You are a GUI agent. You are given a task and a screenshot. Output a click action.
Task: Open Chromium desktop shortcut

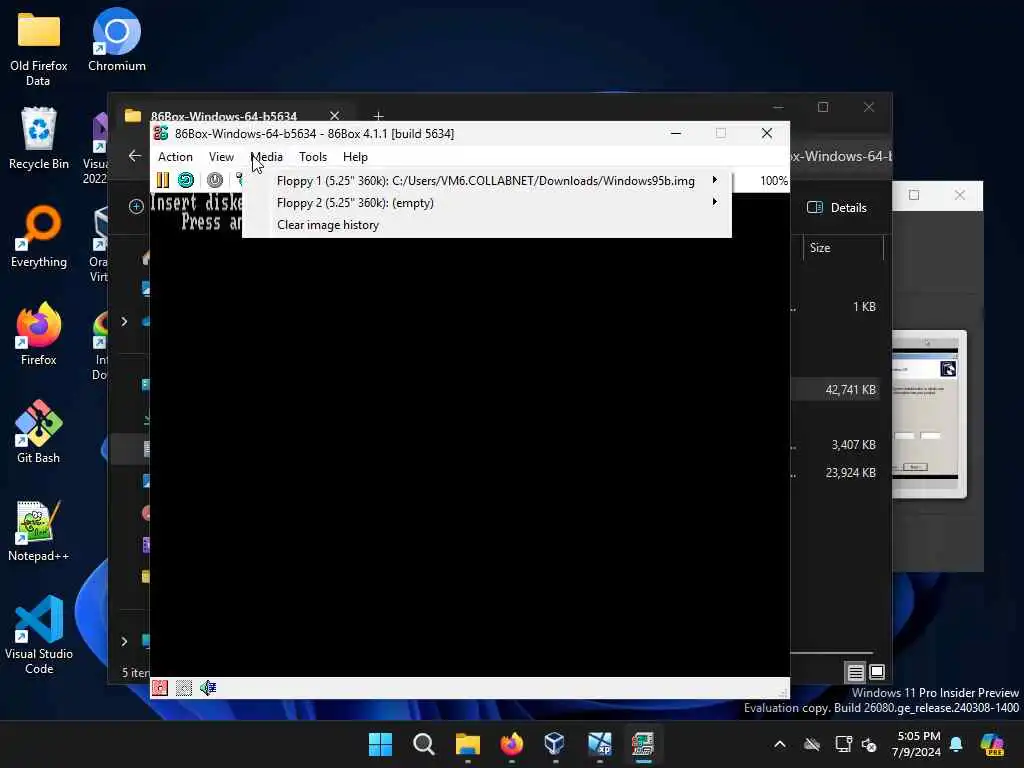[x=117, y=40]
